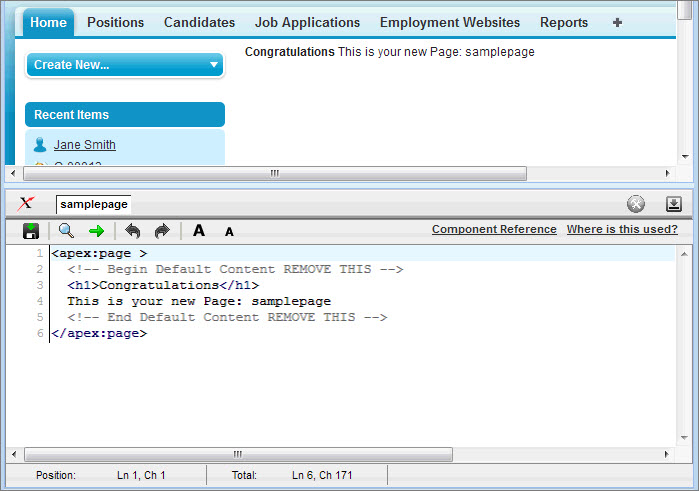The image size is (699, 491).
Task: Click the Begin Default Content comment line
Action: click(235, 269)
